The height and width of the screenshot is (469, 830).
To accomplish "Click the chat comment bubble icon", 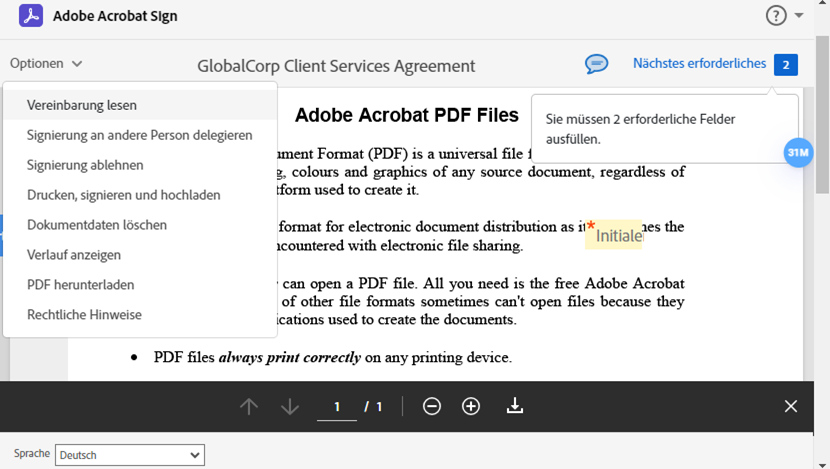I will pyautogui.click(x=596, y=64).
